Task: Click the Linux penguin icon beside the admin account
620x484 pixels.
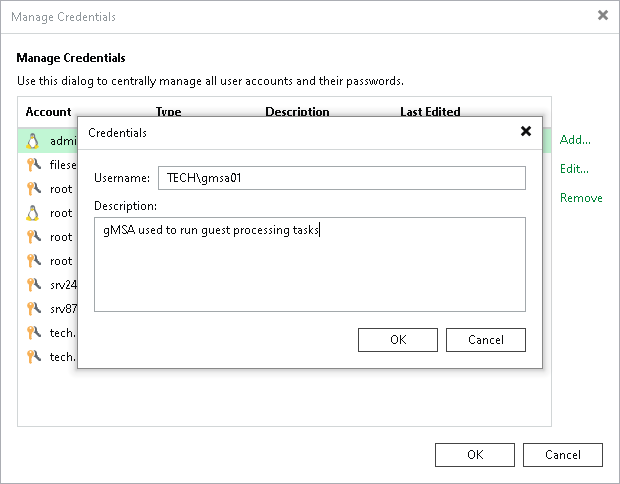Action: coord(32,141)
